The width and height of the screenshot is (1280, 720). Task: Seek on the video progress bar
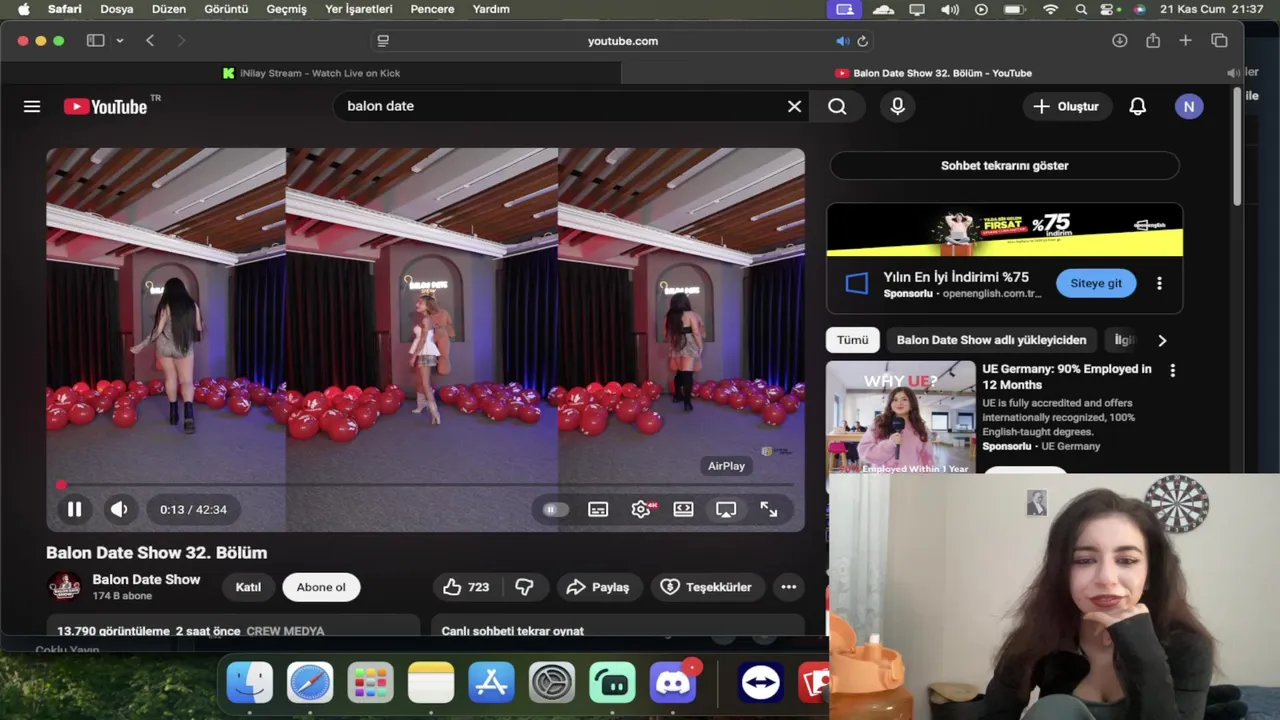click(425, 485)
